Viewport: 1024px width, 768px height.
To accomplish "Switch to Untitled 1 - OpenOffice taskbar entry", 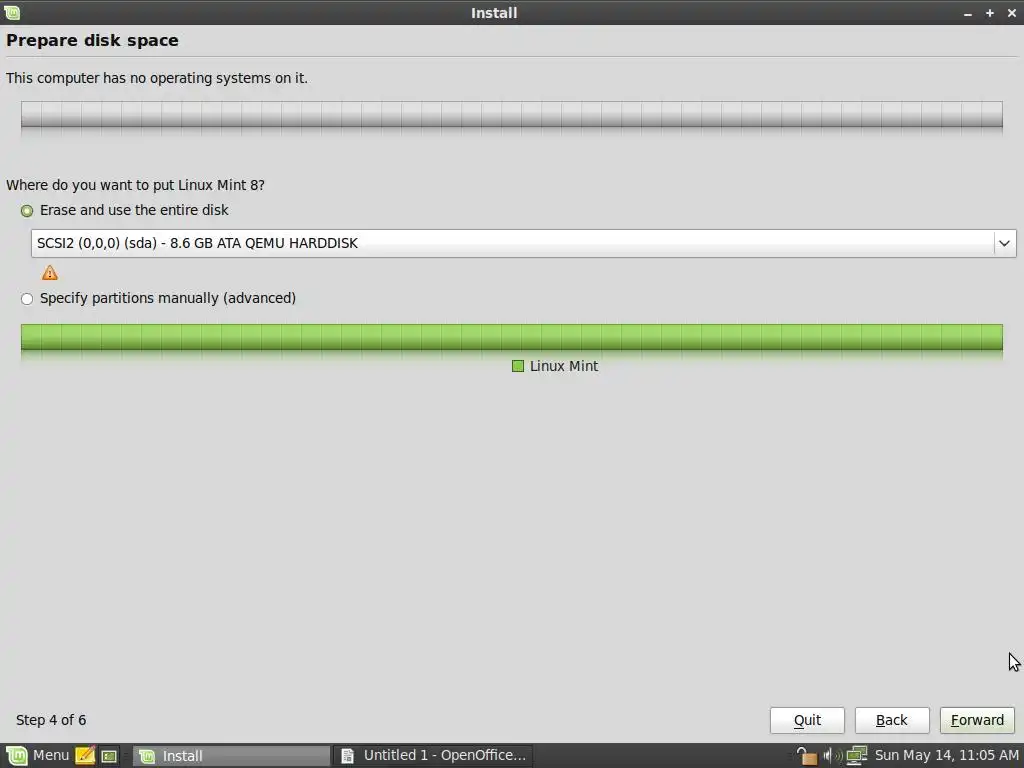I will [434, 756].
